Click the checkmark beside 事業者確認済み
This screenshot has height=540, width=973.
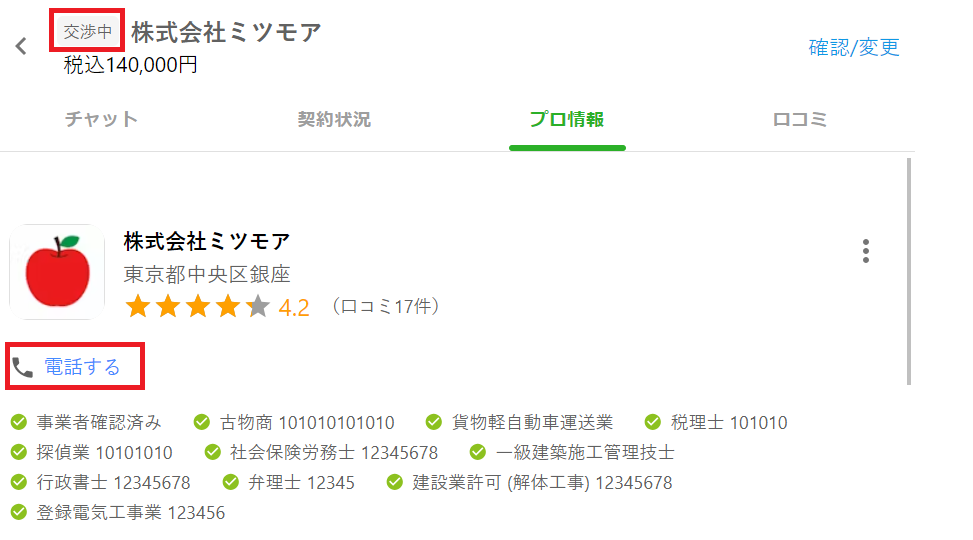pyautogui.click(x=19, y=423)
